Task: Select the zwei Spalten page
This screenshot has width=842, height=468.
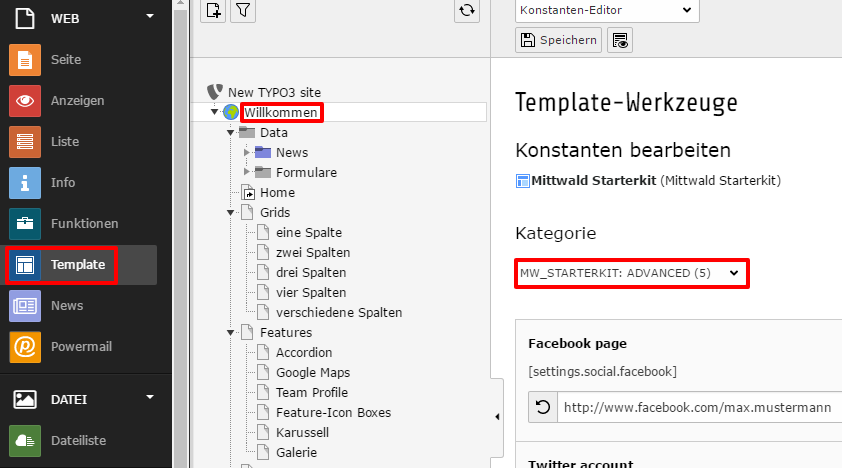Action: click(313, 252)
